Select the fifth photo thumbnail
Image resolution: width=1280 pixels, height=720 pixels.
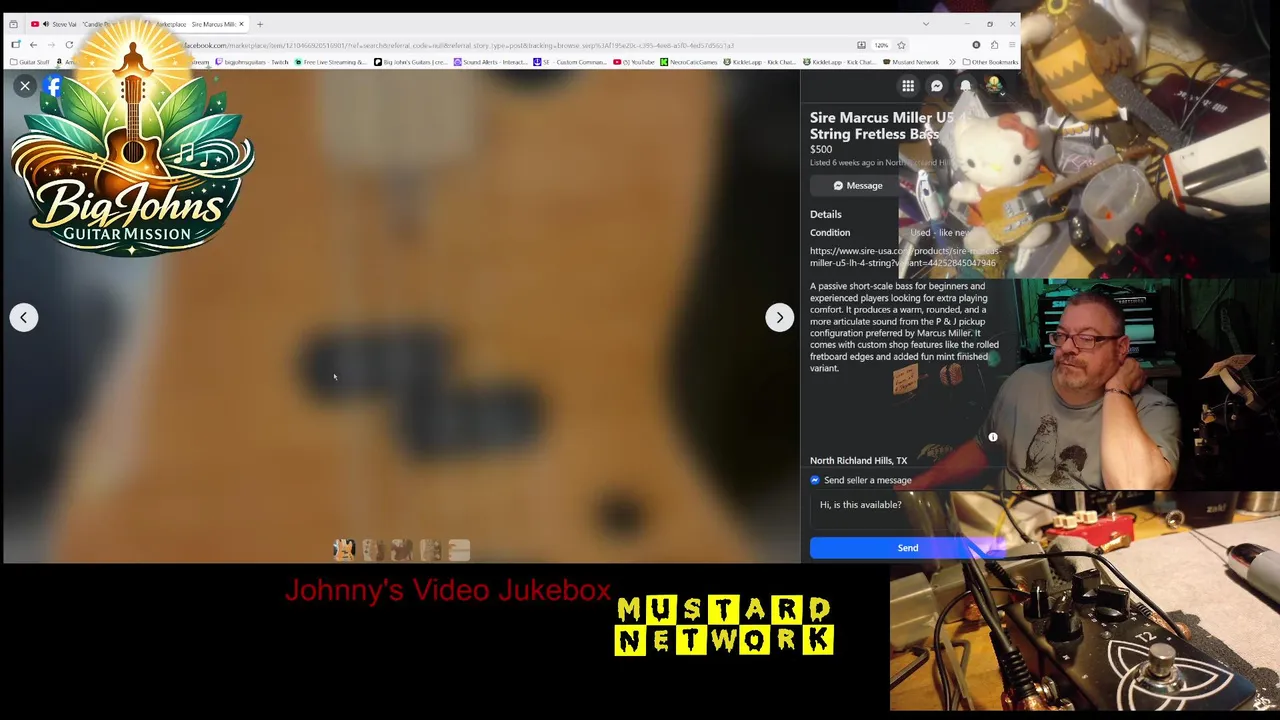[x=459, y=549]
